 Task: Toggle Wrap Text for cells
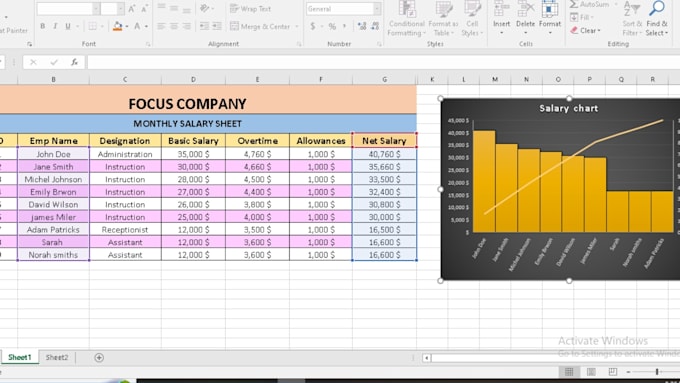pyautogui.click(x=250, y=9)
